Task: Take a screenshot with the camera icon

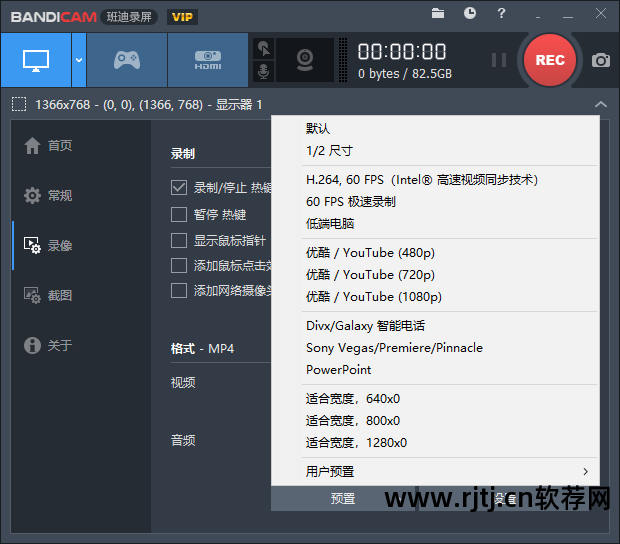Action: pyautogui.click(x=601, y=60)
